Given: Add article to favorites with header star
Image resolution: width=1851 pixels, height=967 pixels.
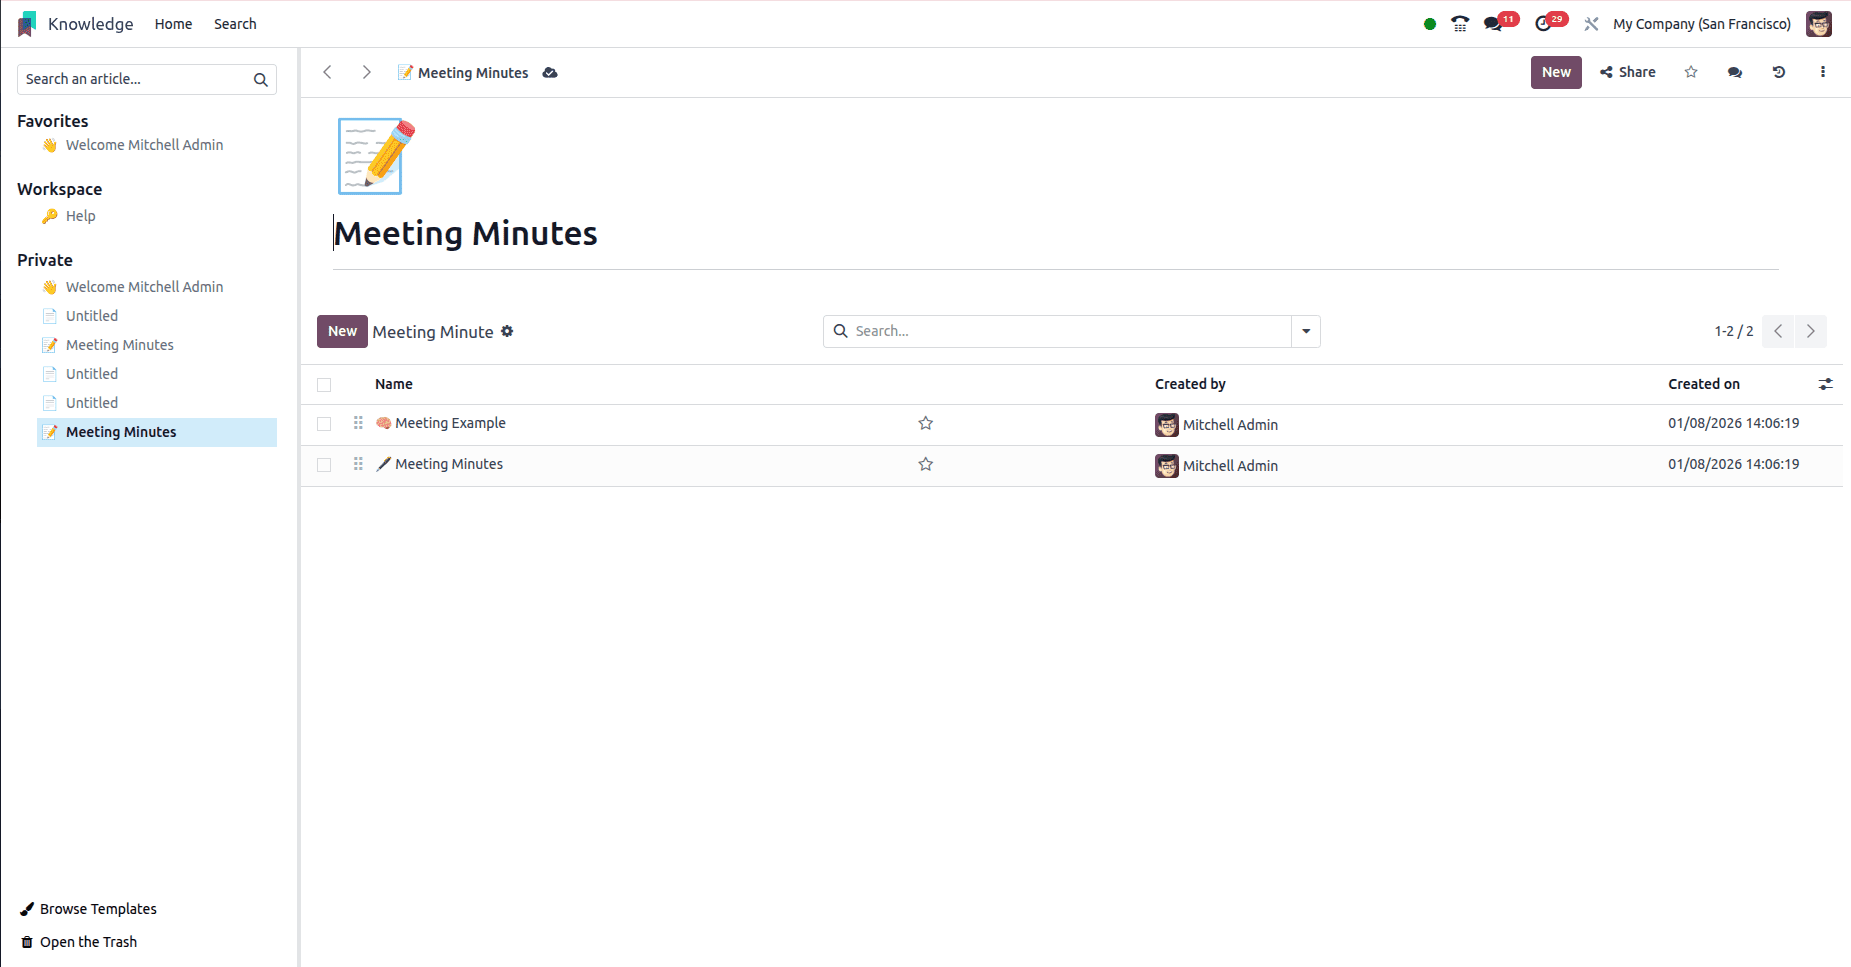Looking at the screenshot, I should 1691,72.
